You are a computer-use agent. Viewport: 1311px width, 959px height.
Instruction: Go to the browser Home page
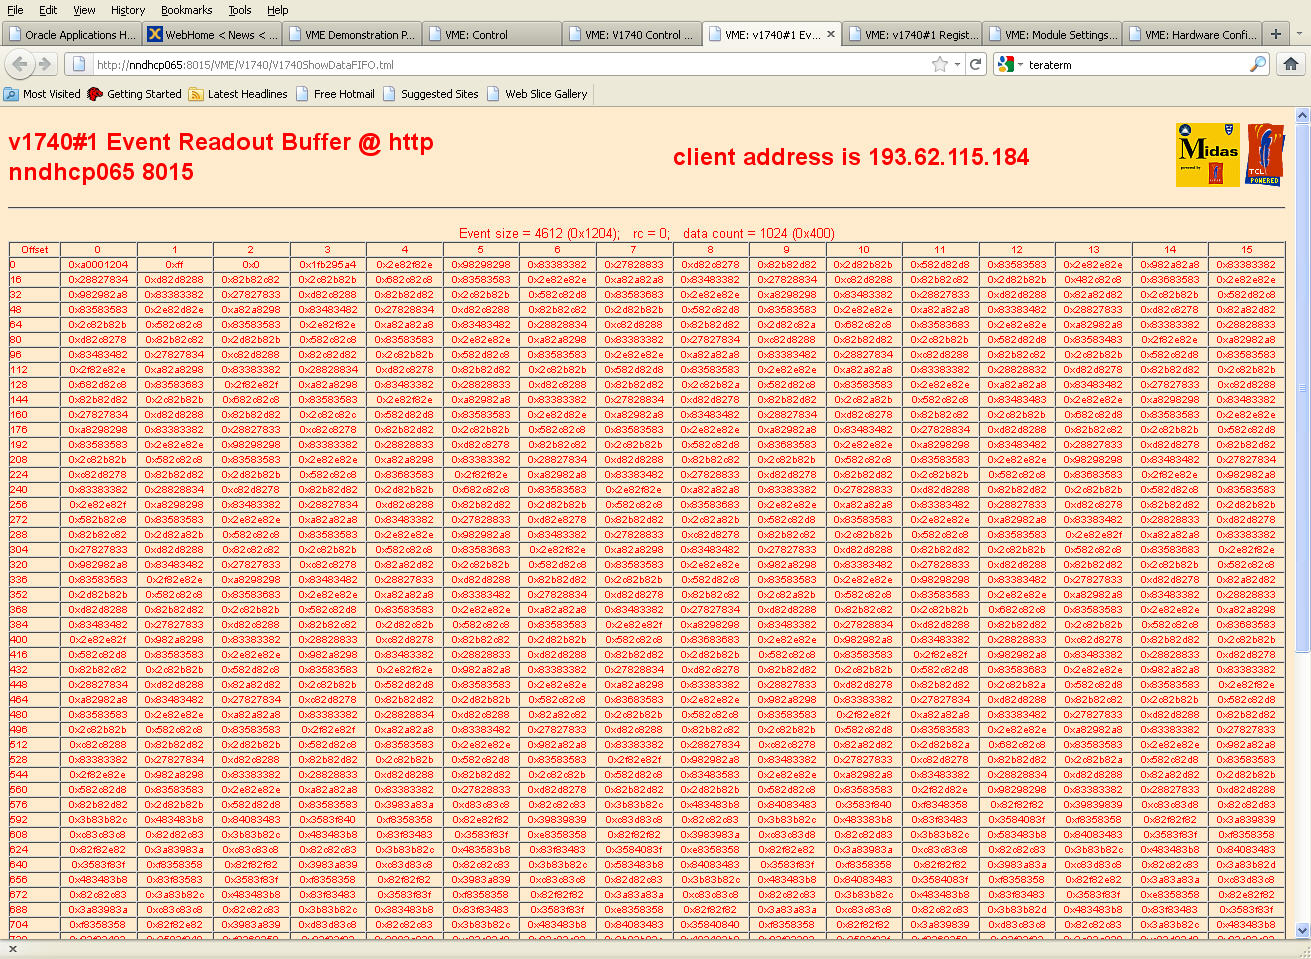(1290, 64)
